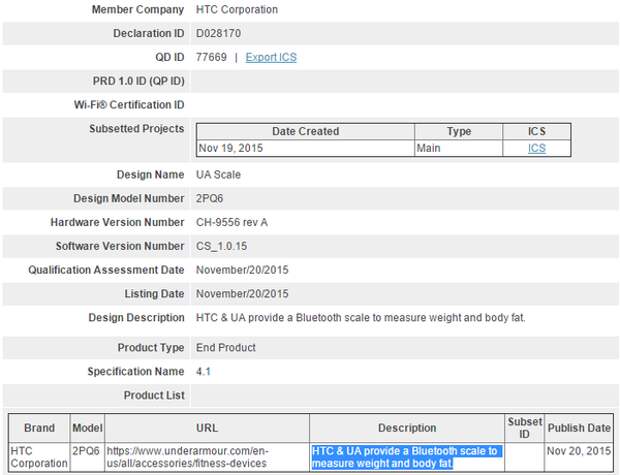Viewport: 620px width, 475px height.
Task: Open the ICS link in Subsetted Projects table
Action: [537, 148]
